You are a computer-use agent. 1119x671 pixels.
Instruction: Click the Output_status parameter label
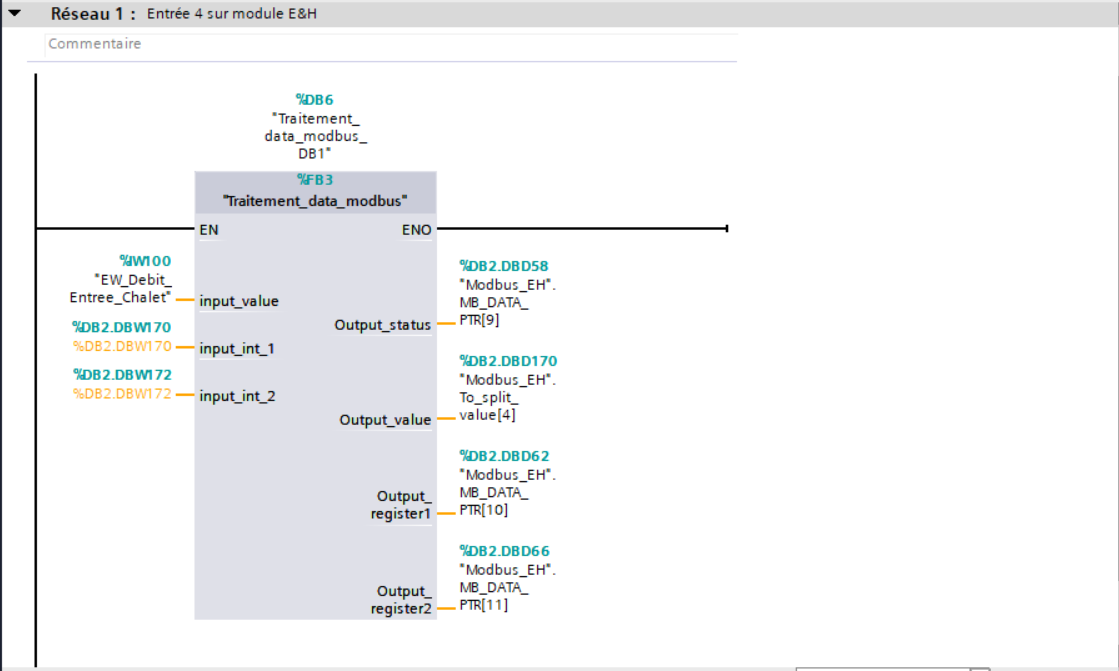383,325
